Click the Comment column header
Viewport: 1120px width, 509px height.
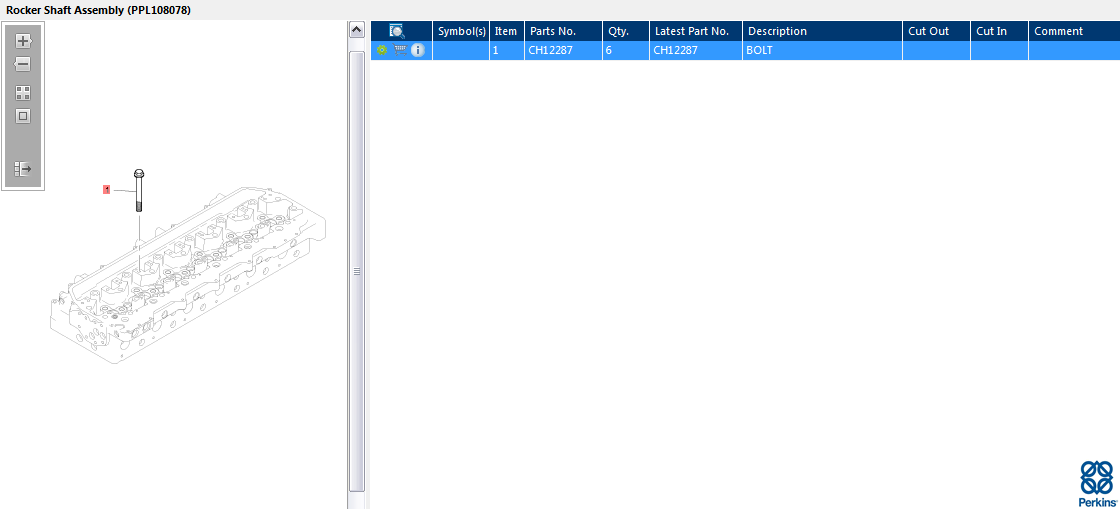pyautogui.click(x=1074, y=31)
